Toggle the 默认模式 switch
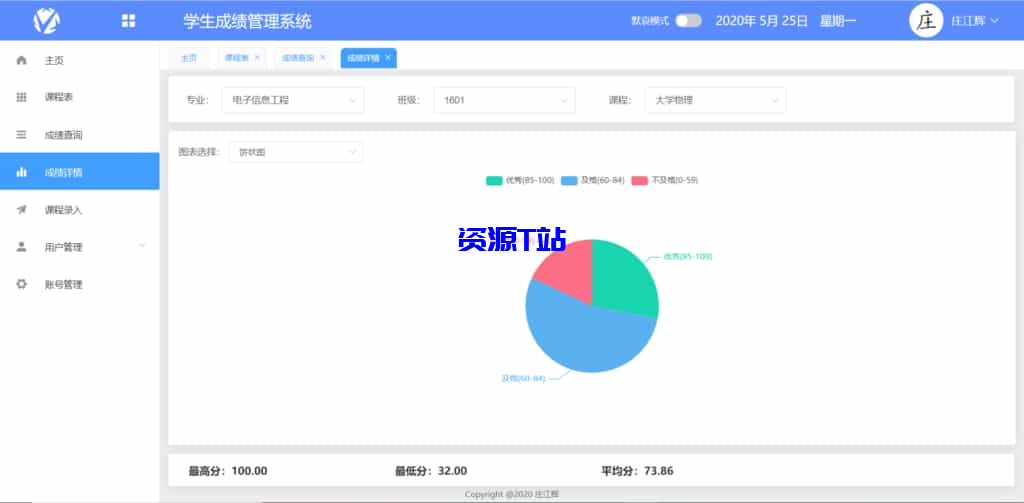This screenshot has height=503, width=1024. tap(688, 21)
